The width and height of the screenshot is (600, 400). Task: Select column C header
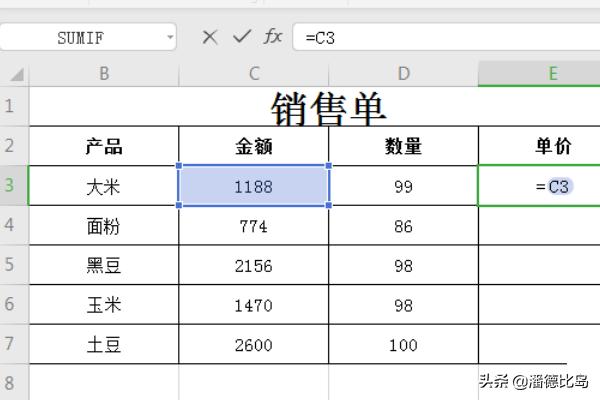(x=254, y=73)
